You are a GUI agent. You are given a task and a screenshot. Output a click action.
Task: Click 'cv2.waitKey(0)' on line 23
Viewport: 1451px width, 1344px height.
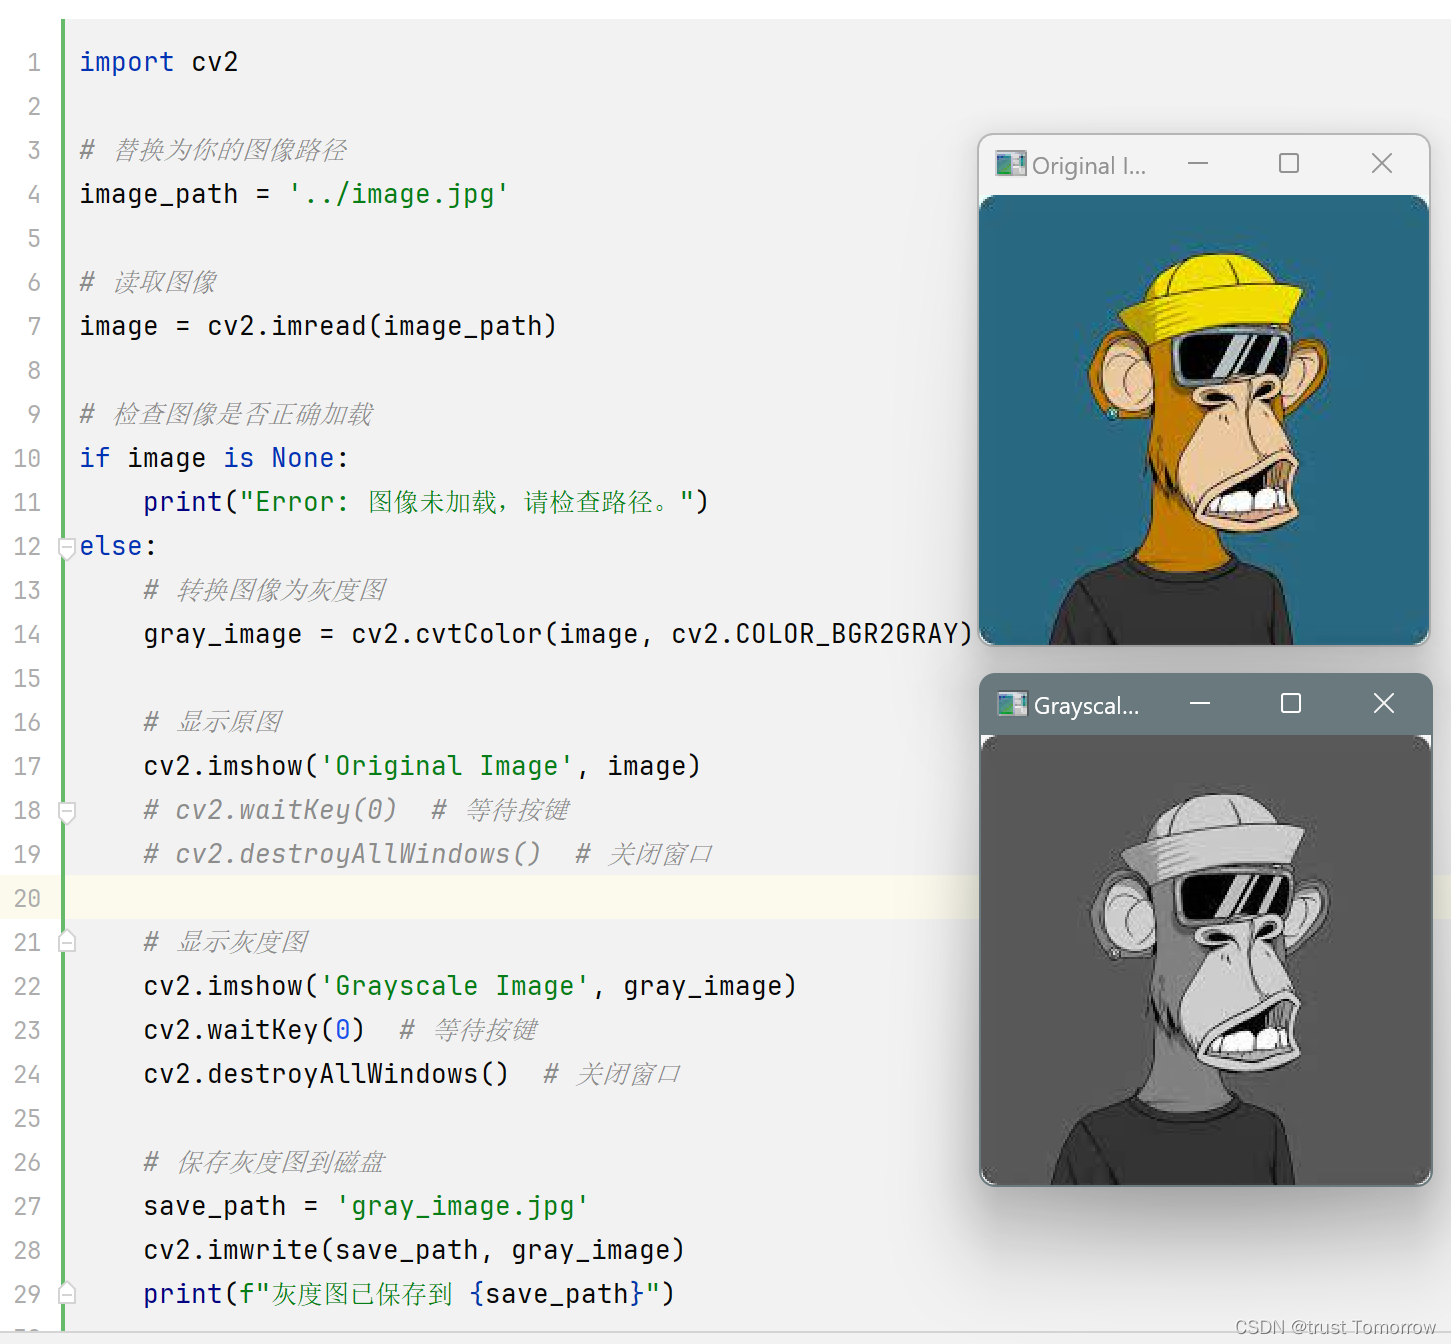tap(254, 1030)
